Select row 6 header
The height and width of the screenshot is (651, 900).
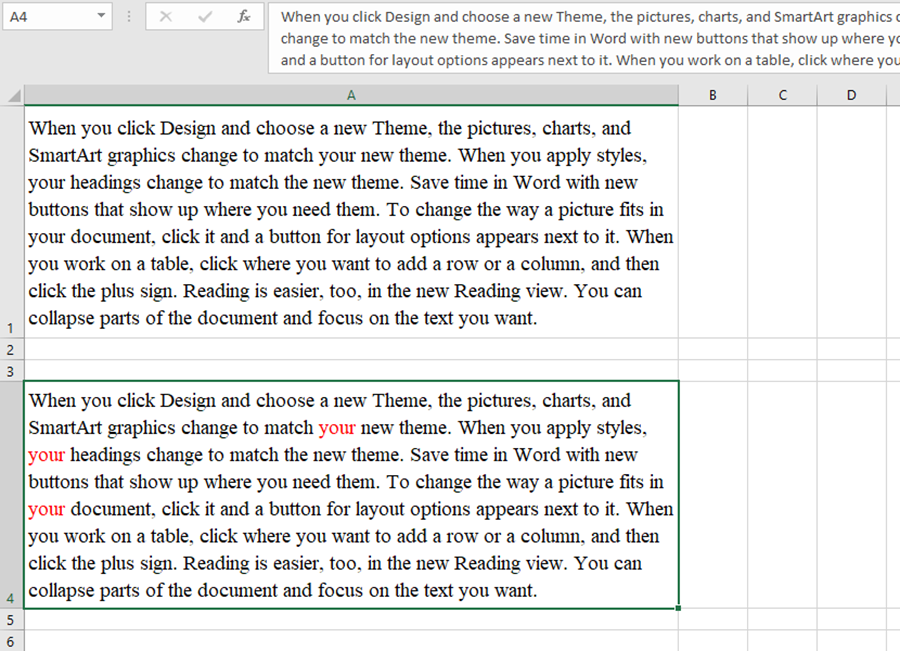pyautogui.click(x=11, y=641)
